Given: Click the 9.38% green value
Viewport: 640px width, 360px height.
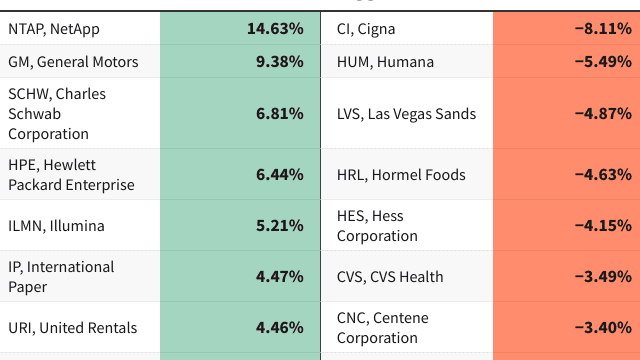Looking at the screenshot, I should pos(280,61).
